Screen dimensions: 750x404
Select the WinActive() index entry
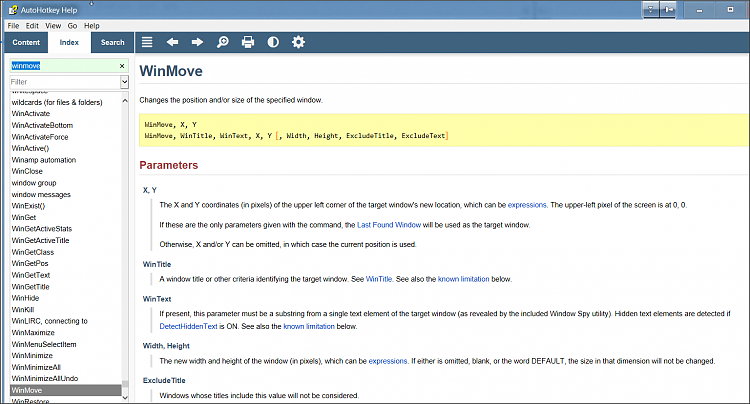click(30, 149)
